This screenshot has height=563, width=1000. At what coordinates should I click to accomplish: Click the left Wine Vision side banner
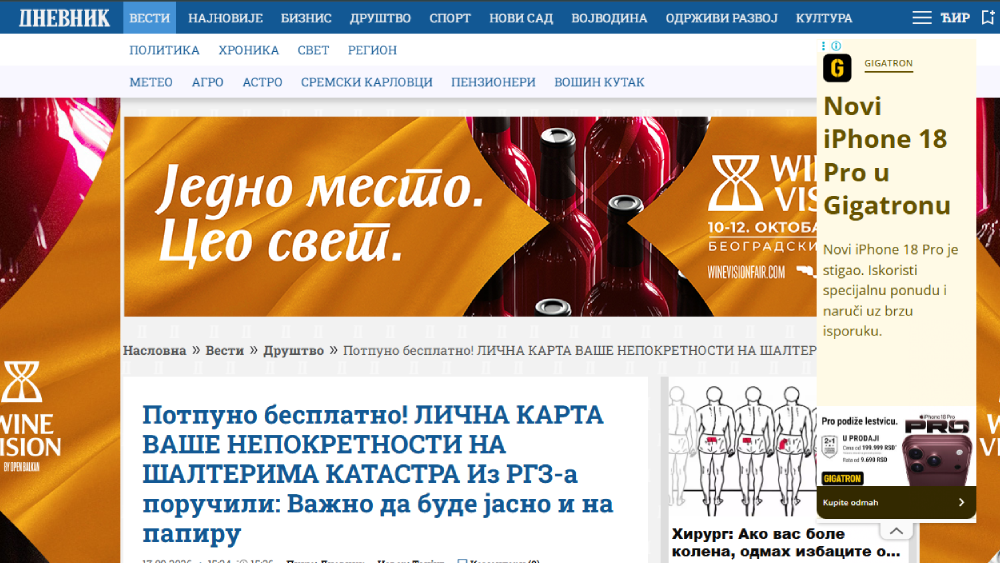(x=60, y=330)
